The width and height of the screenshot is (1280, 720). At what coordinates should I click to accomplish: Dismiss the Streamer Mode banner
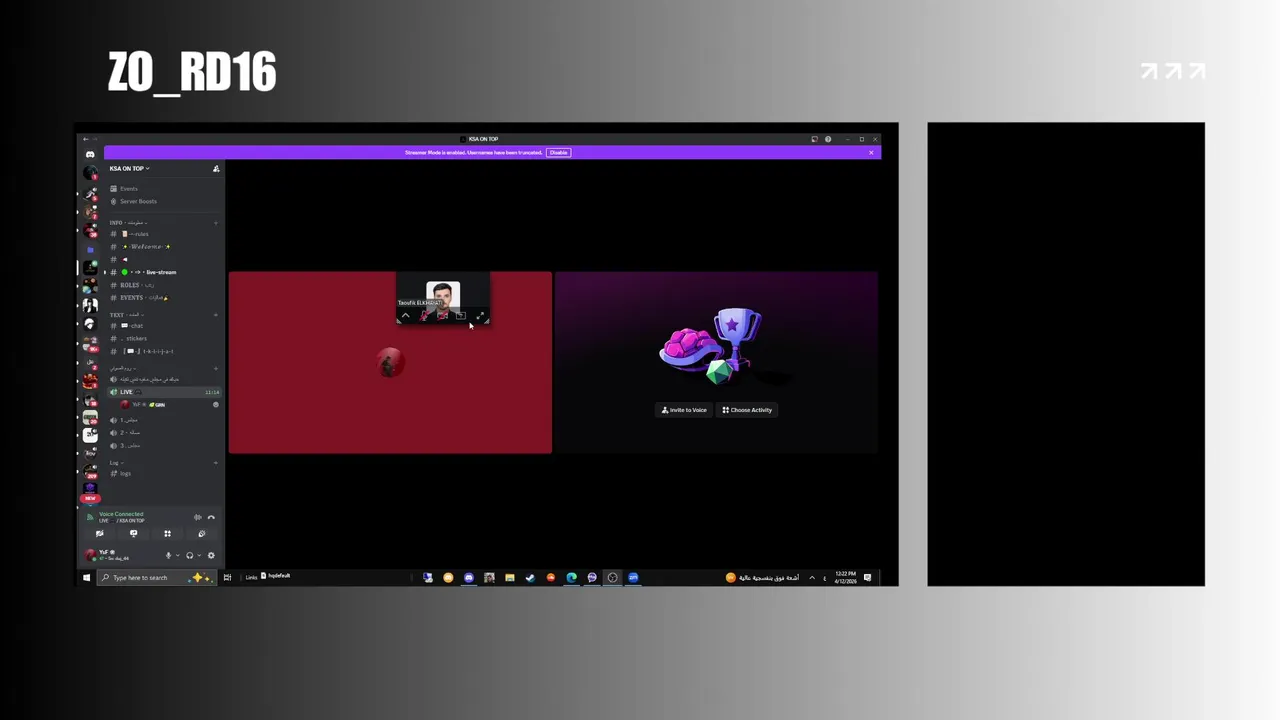871,152
